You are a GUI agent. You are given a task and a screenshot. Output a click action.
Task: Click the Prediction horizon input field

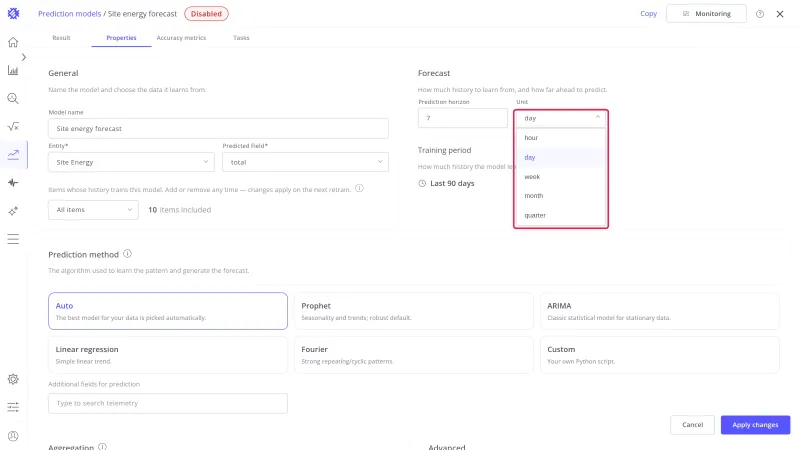462,118
